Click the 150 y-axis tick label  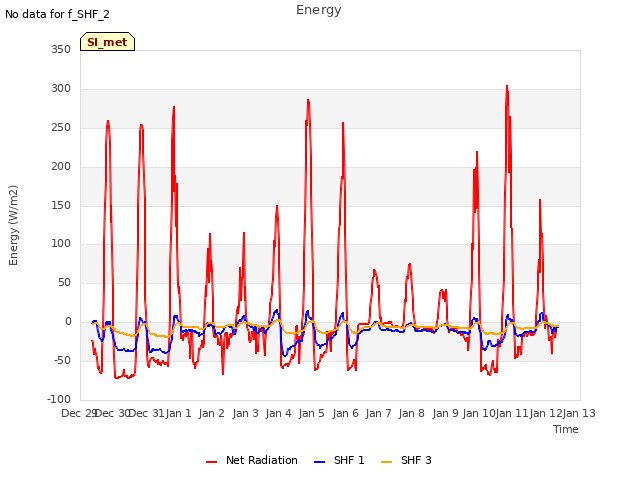[61, 205]
